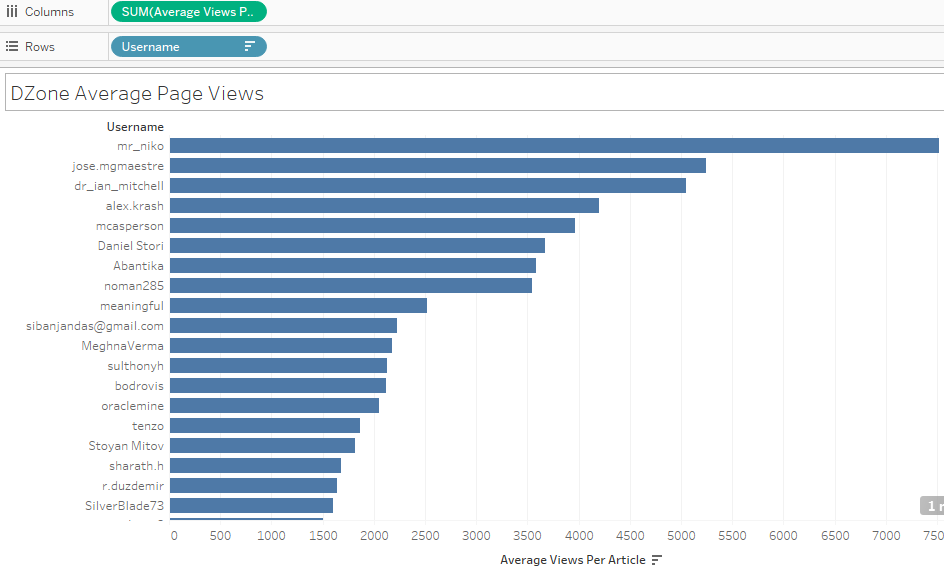The width and height of the screenshot is (944, 571).
Task: Select the Stoyan Mitov bar
Action: click(x=262, y=445)
